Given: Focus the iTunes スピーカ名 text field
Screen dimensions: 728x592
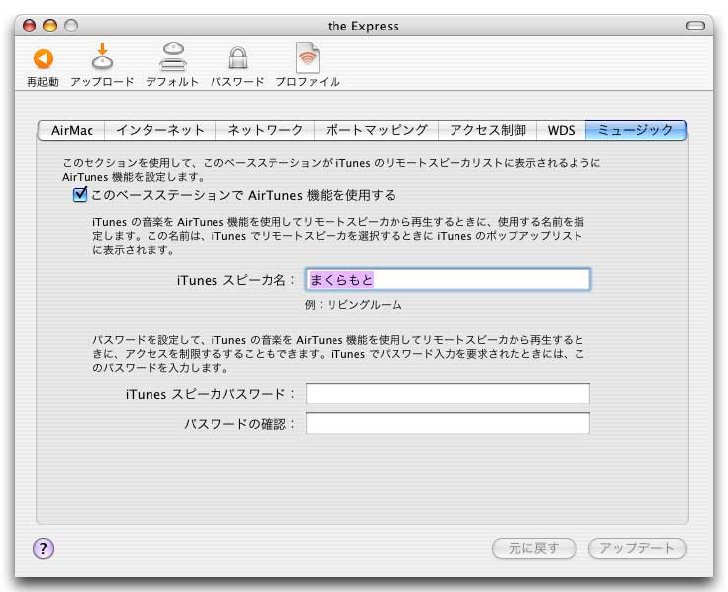Looking at the screenshot, I should pyautogui.click(x=448, y=280).
